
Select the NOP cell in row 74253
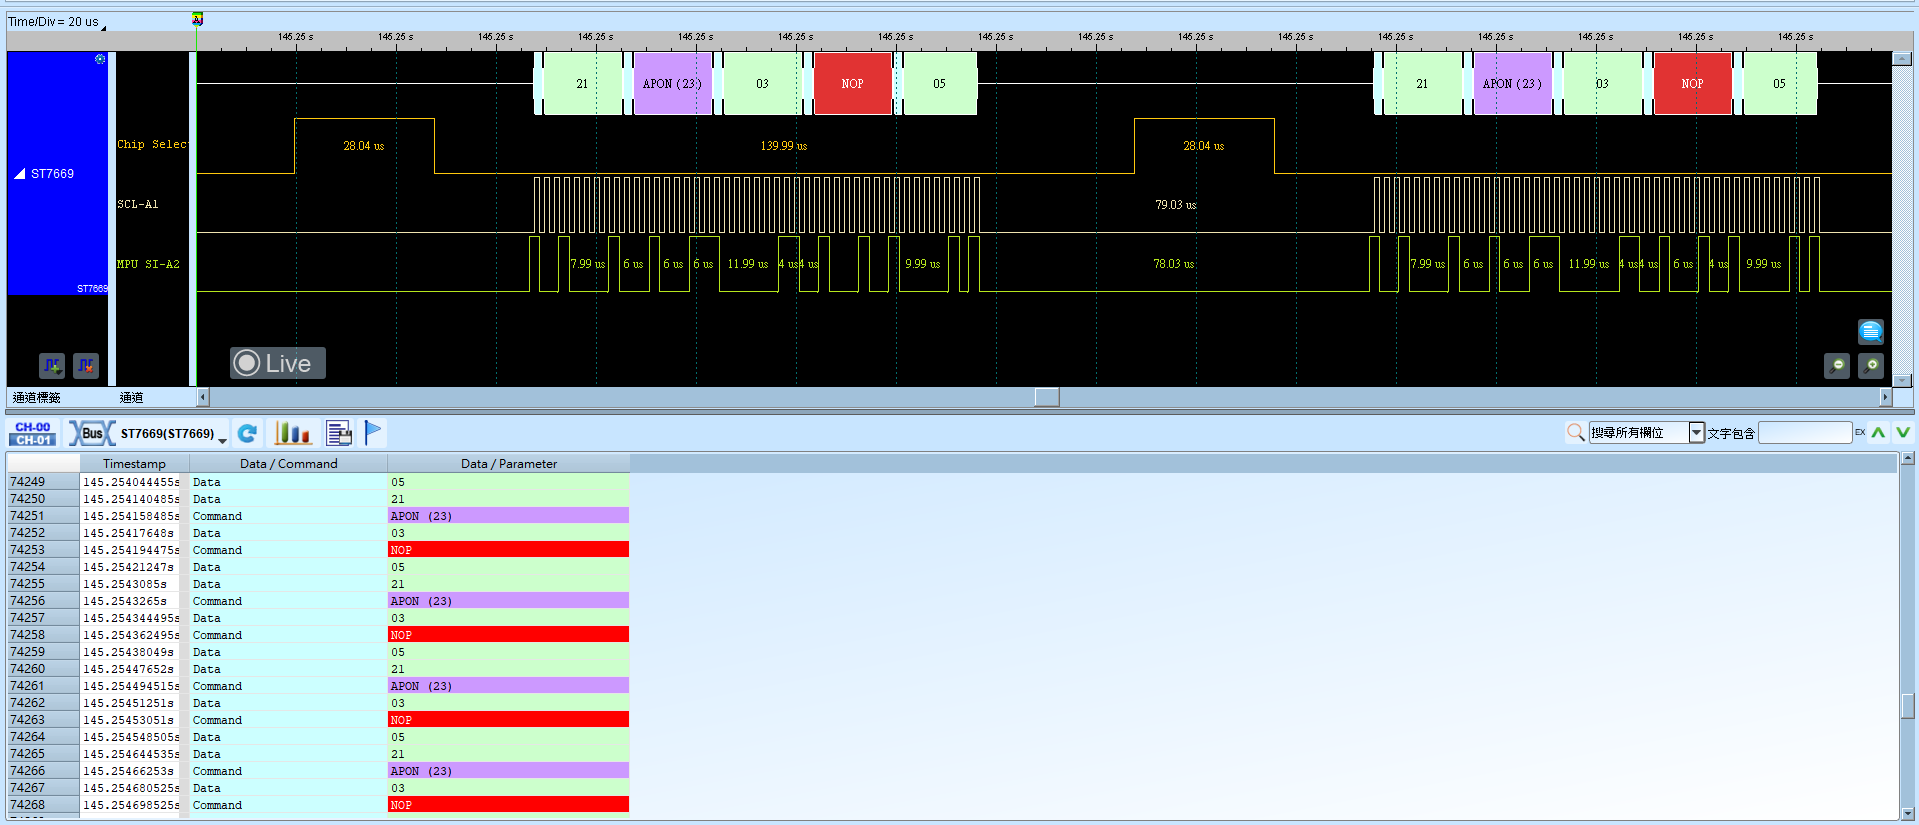click(509, 550)
